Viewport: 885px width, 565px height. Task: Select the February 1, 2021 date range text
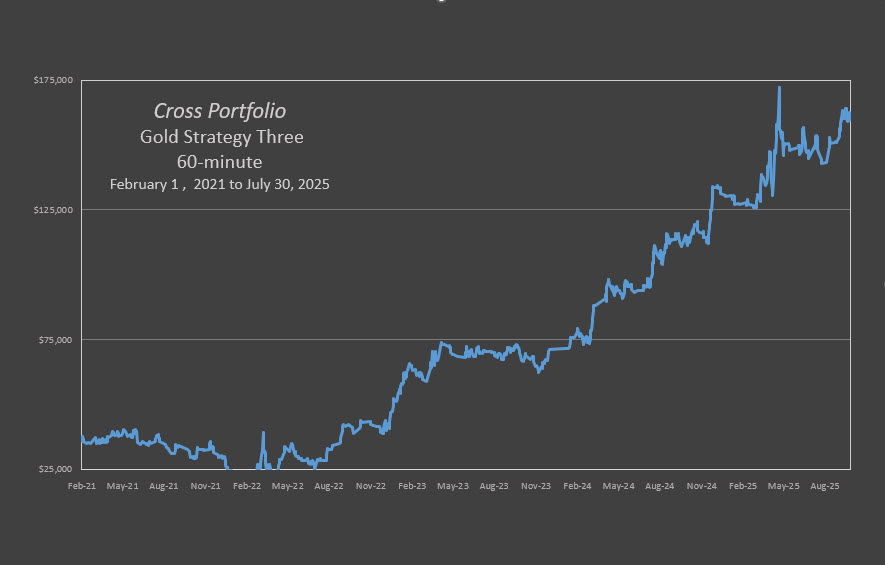click(x=219, y=185)
